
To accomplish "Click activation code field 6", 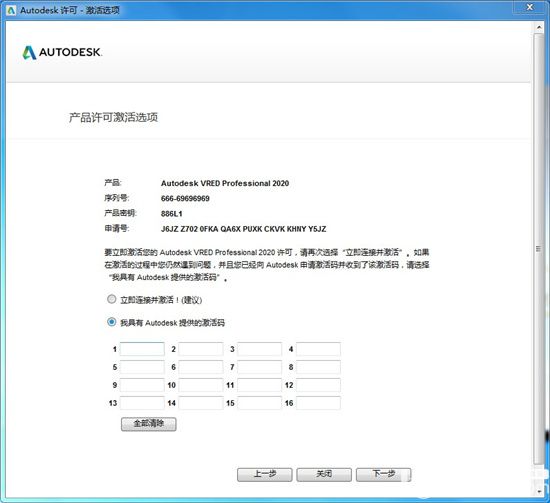I will click(201, 367).
